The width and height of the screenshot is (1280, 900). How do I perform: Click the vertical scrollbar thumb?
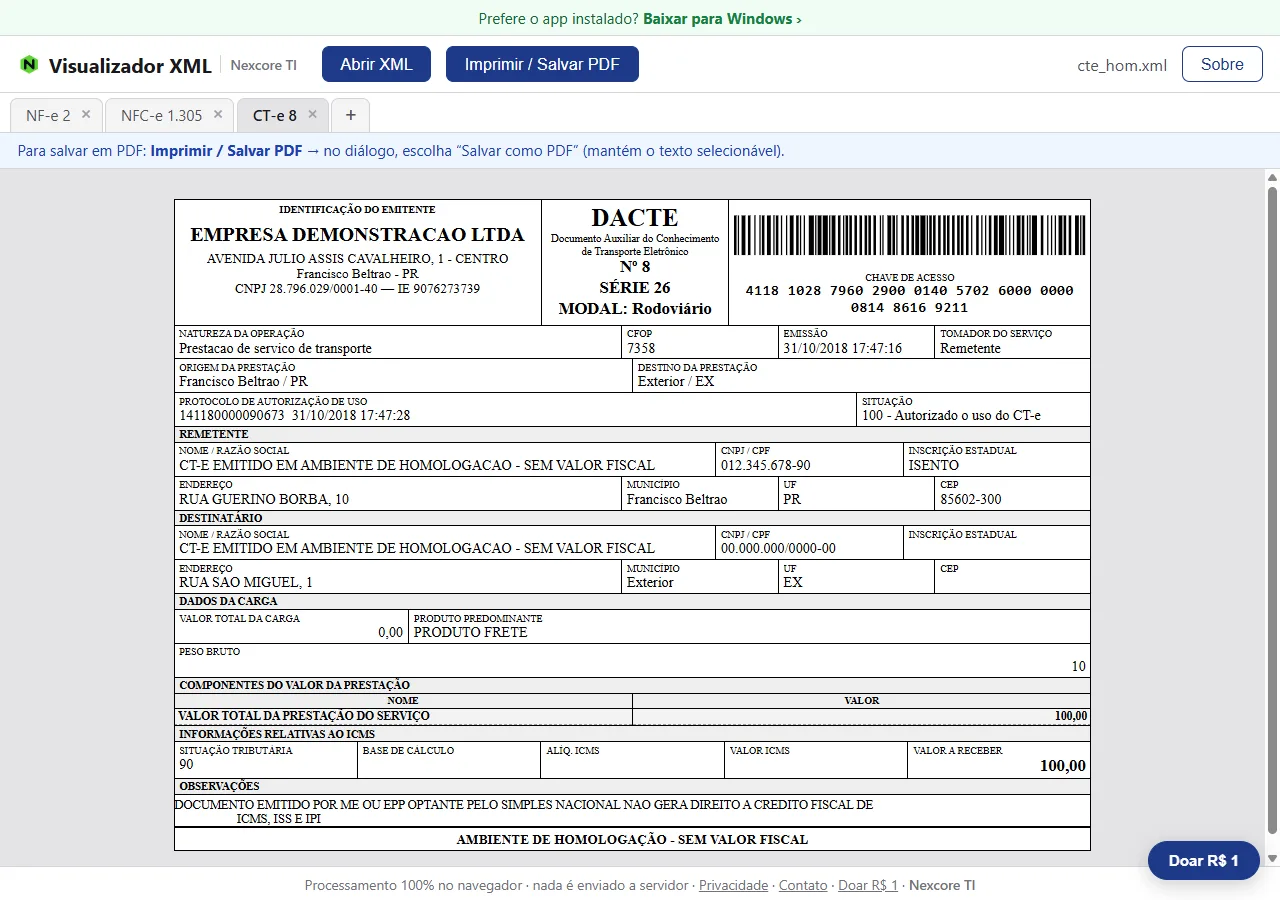(1272, 510)
